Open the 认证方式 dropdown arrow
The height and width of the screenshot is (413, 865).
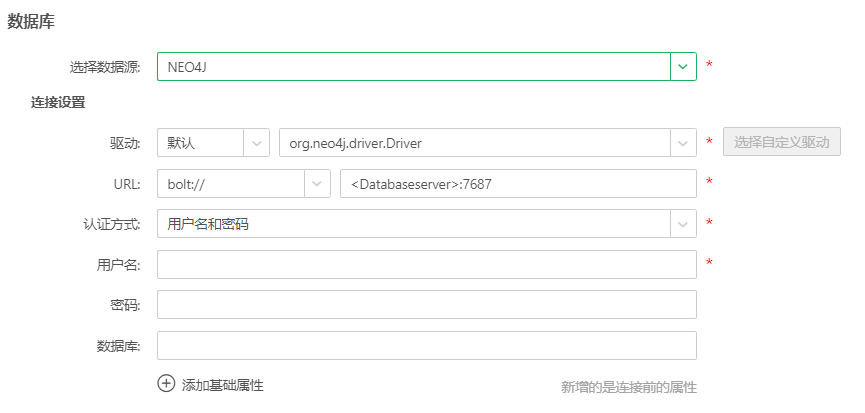tap(683, 224)
